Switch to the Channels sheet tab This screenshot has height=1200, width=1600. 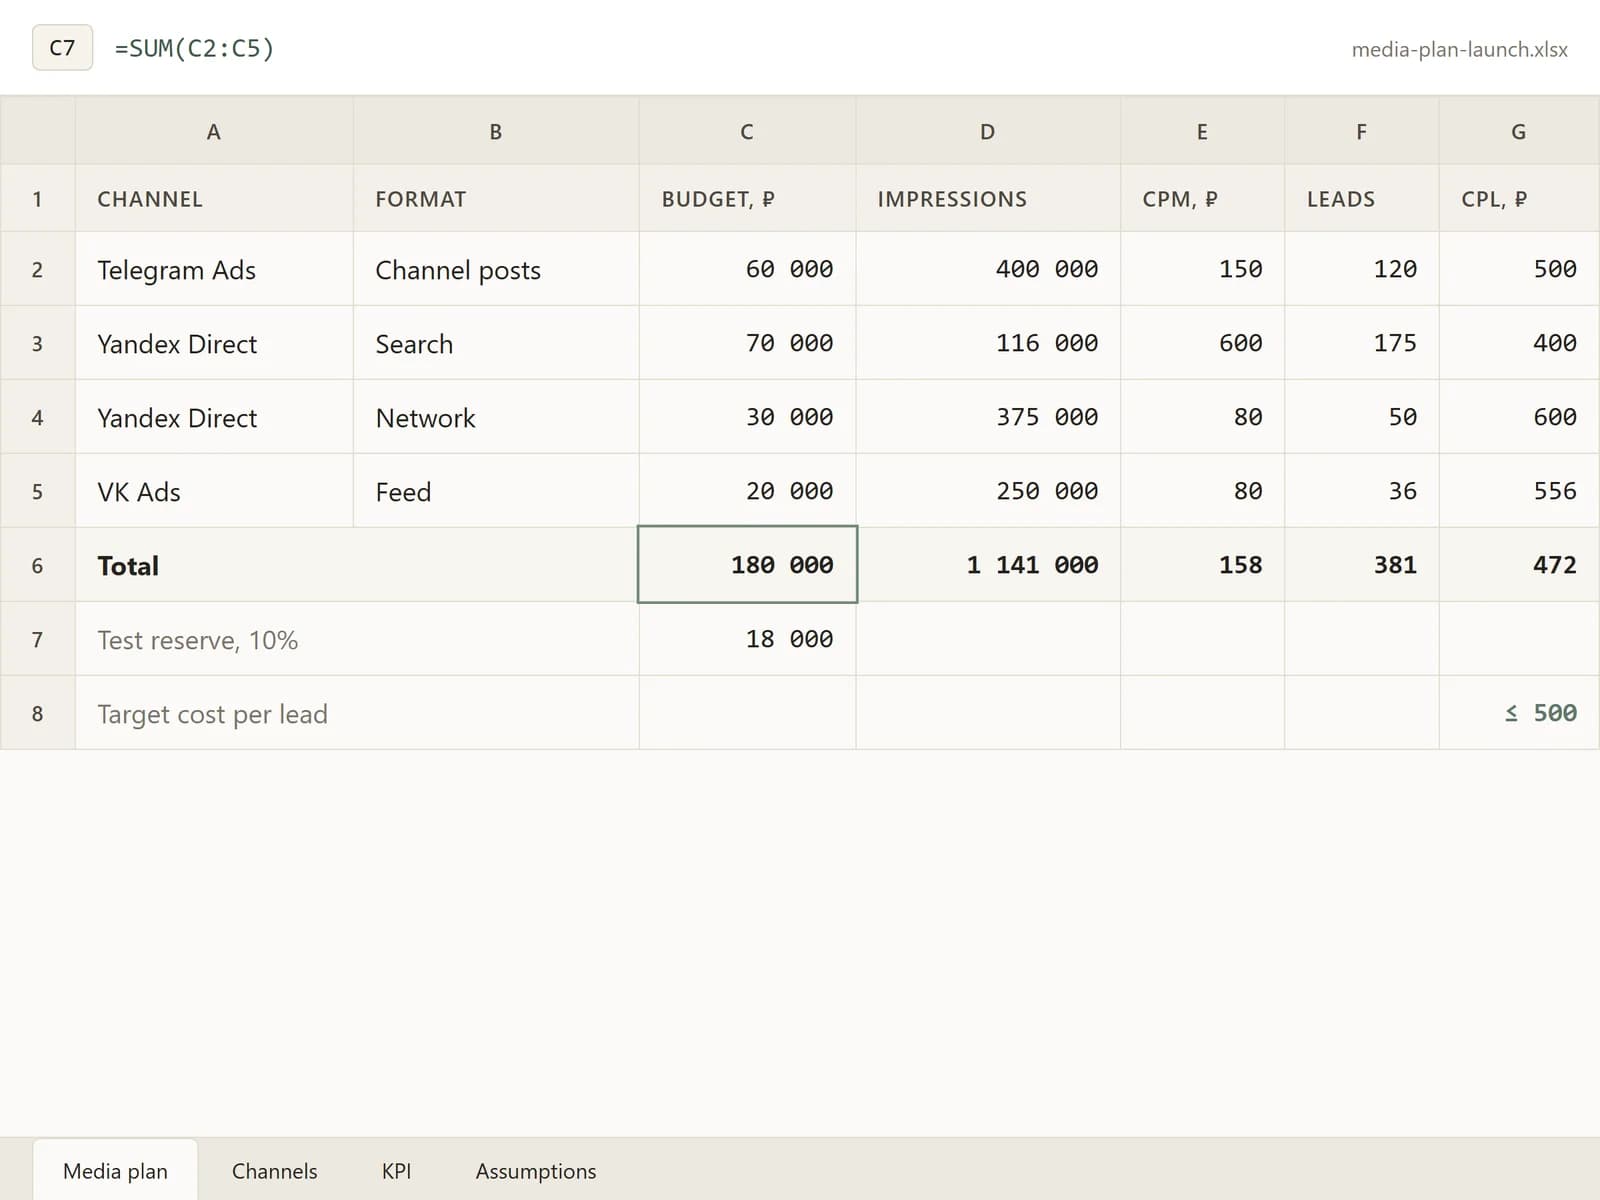pyautogui.click(x=274, y=1171)
